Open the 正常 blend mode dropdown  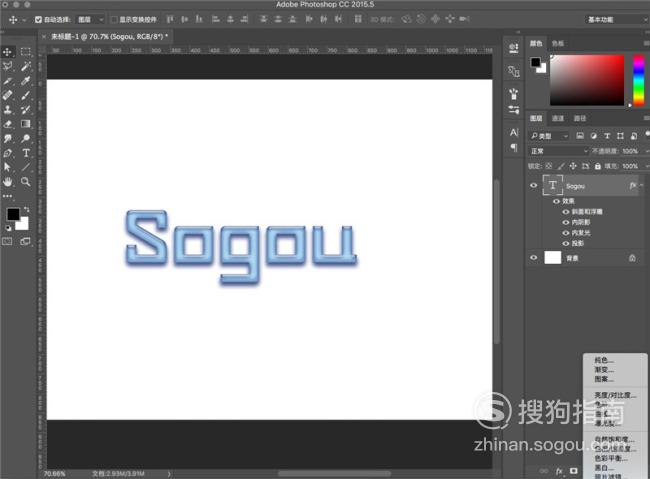pos(559,151)
